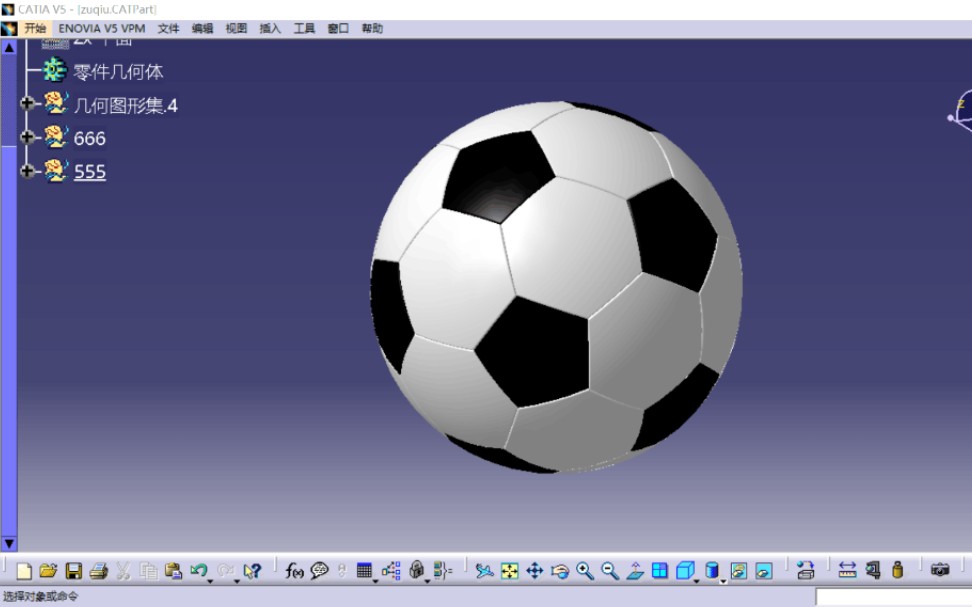The width and height of the screenshot is (972, 607).
Task: Click the Zoom Out magnifier
Action: (610, 570)
